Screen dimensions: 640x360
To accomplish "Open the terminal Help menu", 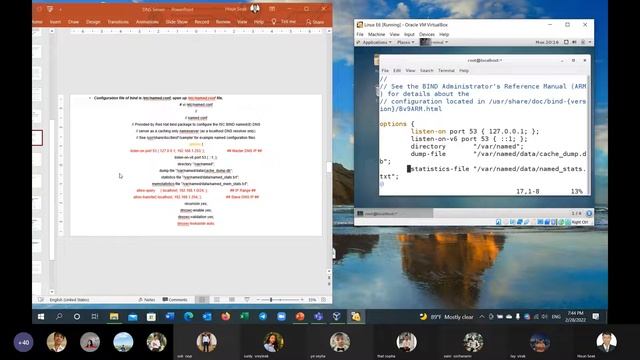I will point(464,71).
